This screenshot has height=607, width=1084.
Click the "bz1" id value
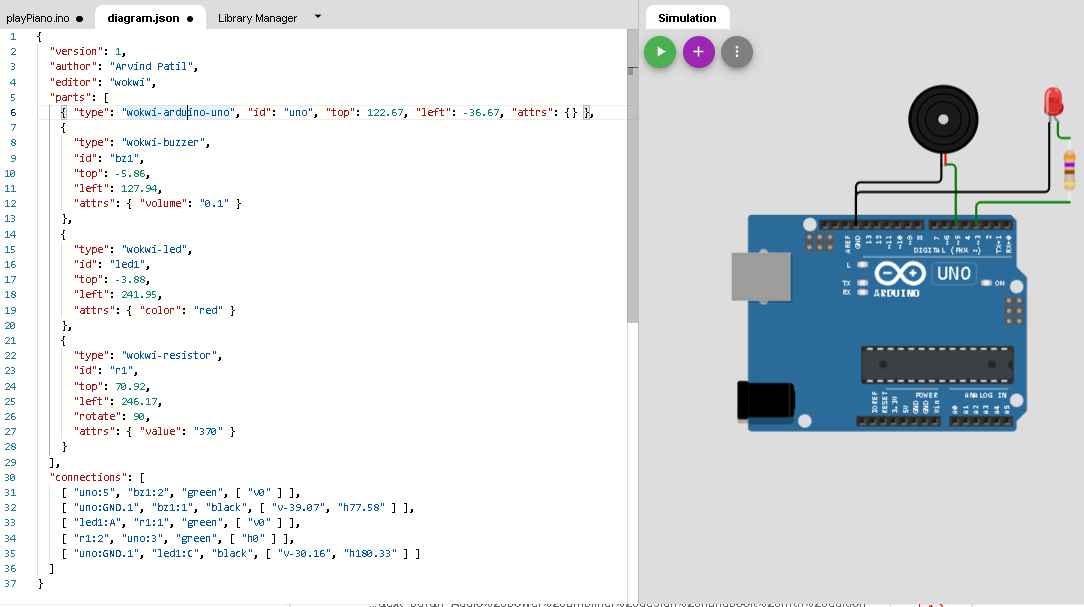pyautogui.click(x=124, y=158)
